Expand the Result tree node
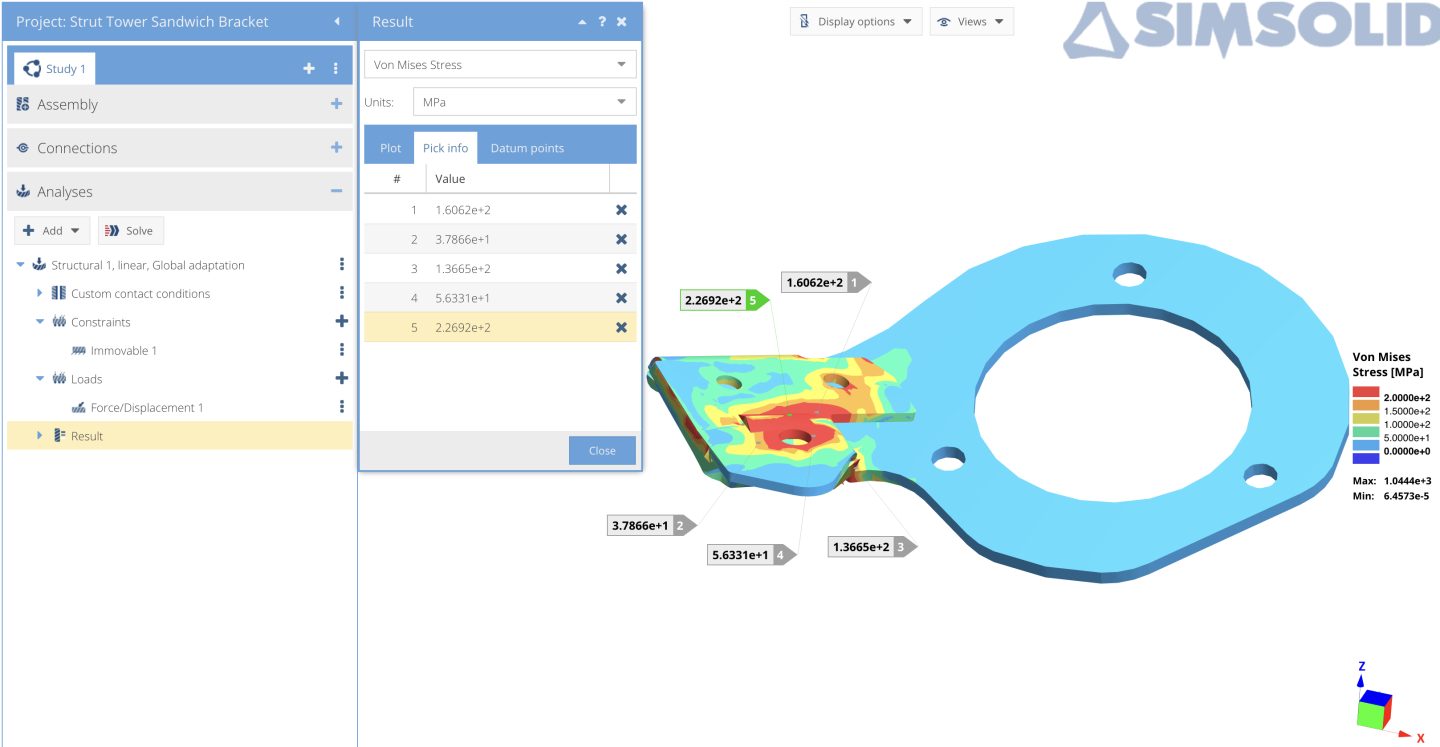1440x747 pixels. (x=40, y=436)
